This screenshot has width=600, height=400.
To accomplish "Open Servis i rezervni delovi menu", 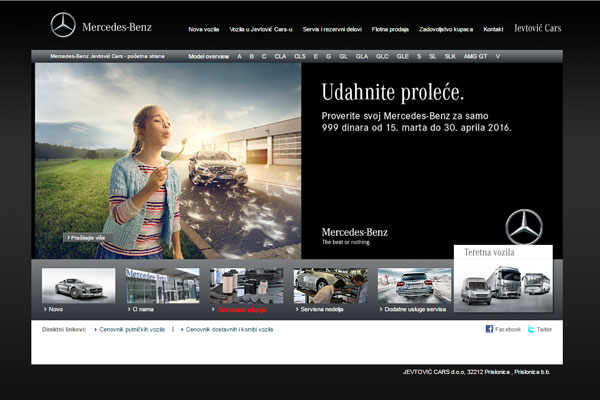I will (332, 29).
